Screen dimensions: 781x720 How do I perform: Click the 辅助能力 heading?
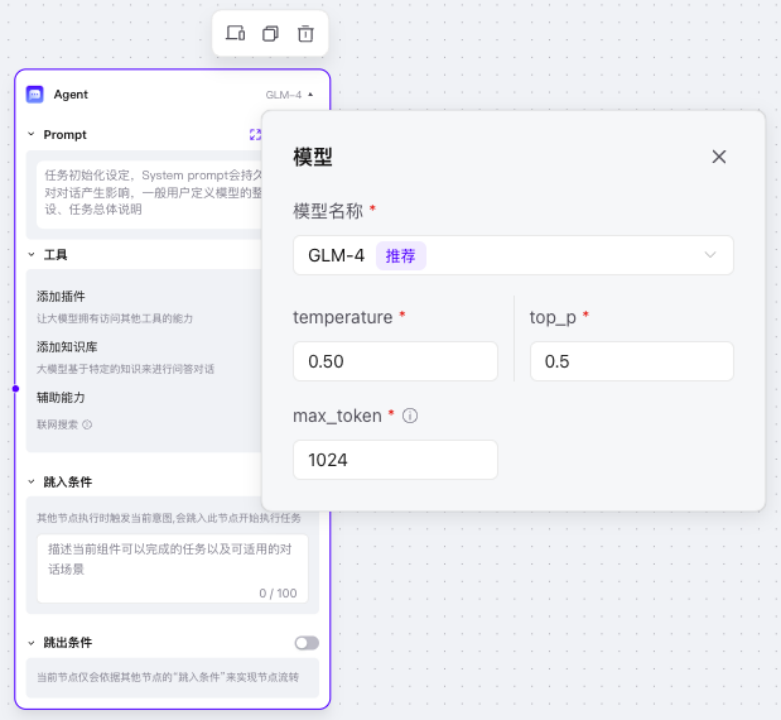pos(61,397)
